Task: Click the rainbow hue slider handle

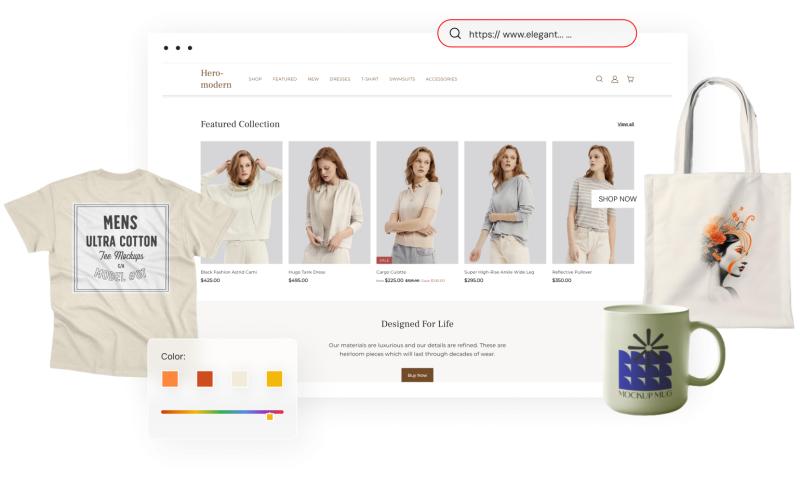Action: 269,416
